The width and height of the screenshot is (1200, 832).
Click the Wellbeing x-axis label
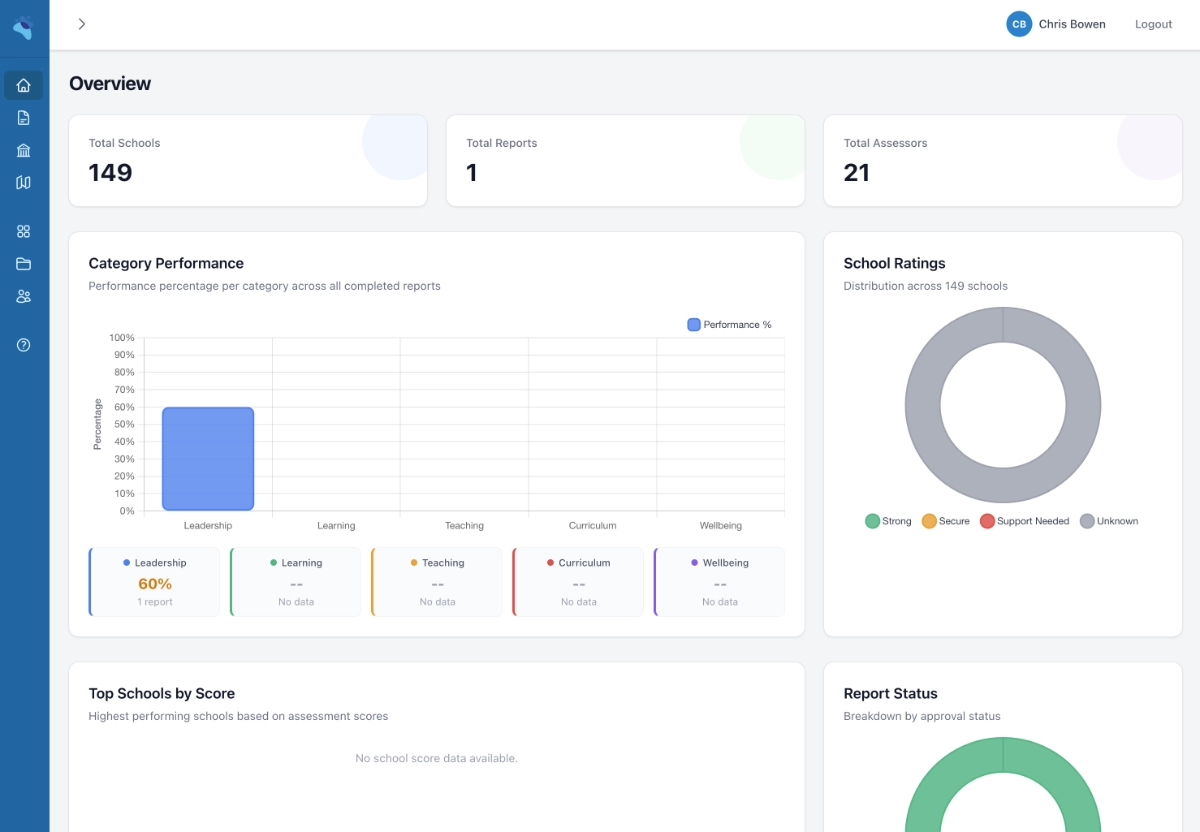pyautogui.click(x=720, y=526)
